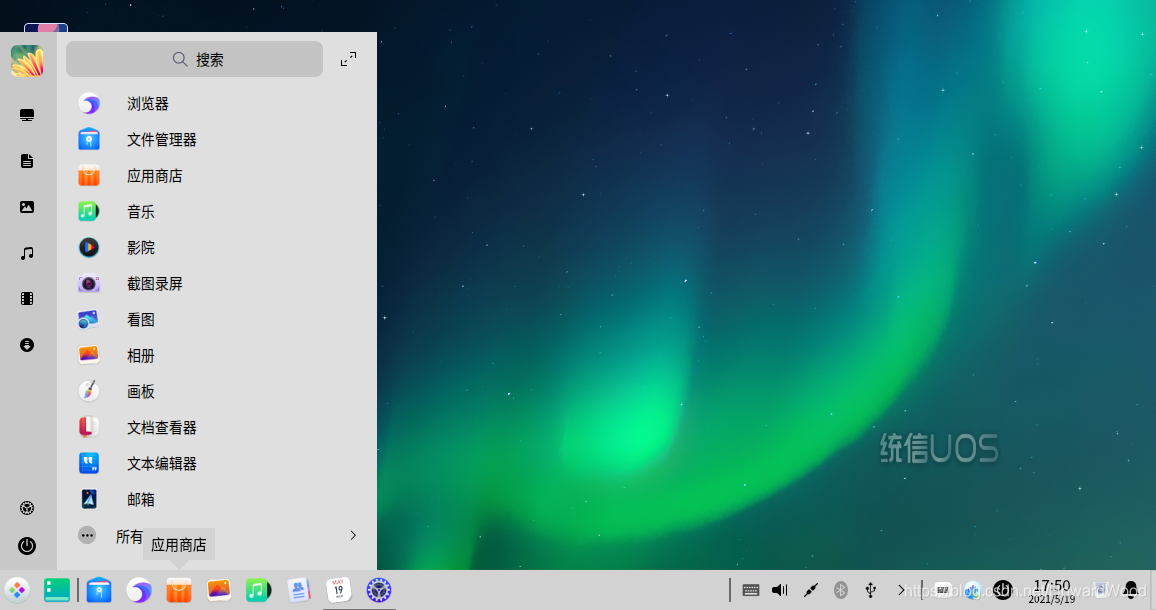Click the input method tray icon
Image resolution: width=1156 pixels, height=610 pixels.
pyautogui.click(x=942, y=590)
